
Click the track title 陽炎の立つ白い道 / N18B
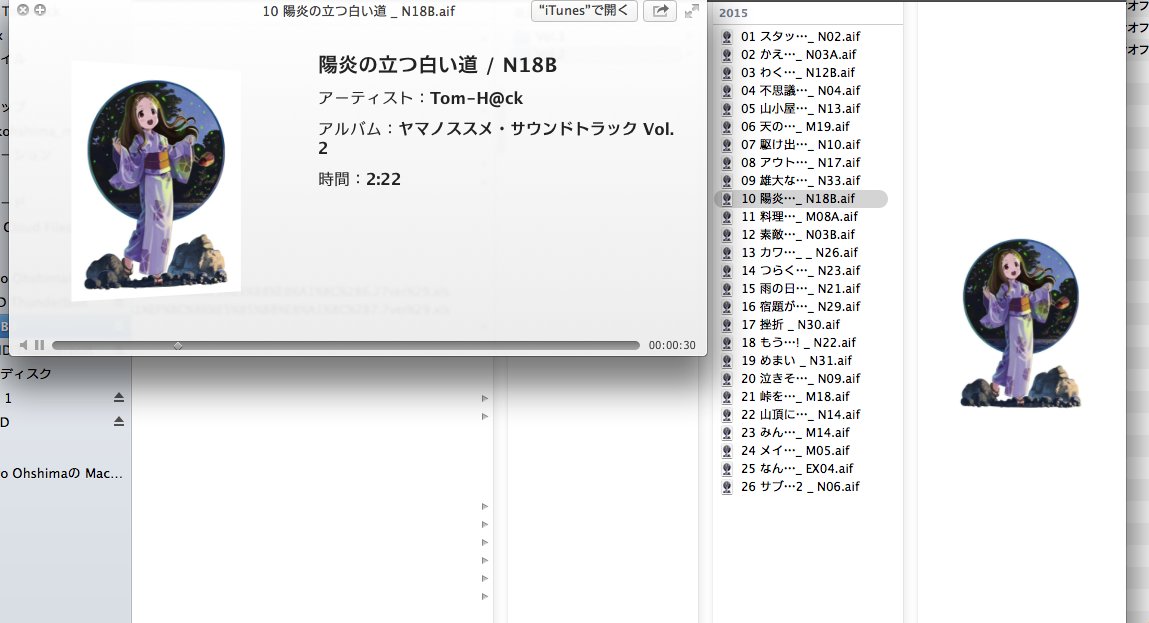click(x=437, y=65)
